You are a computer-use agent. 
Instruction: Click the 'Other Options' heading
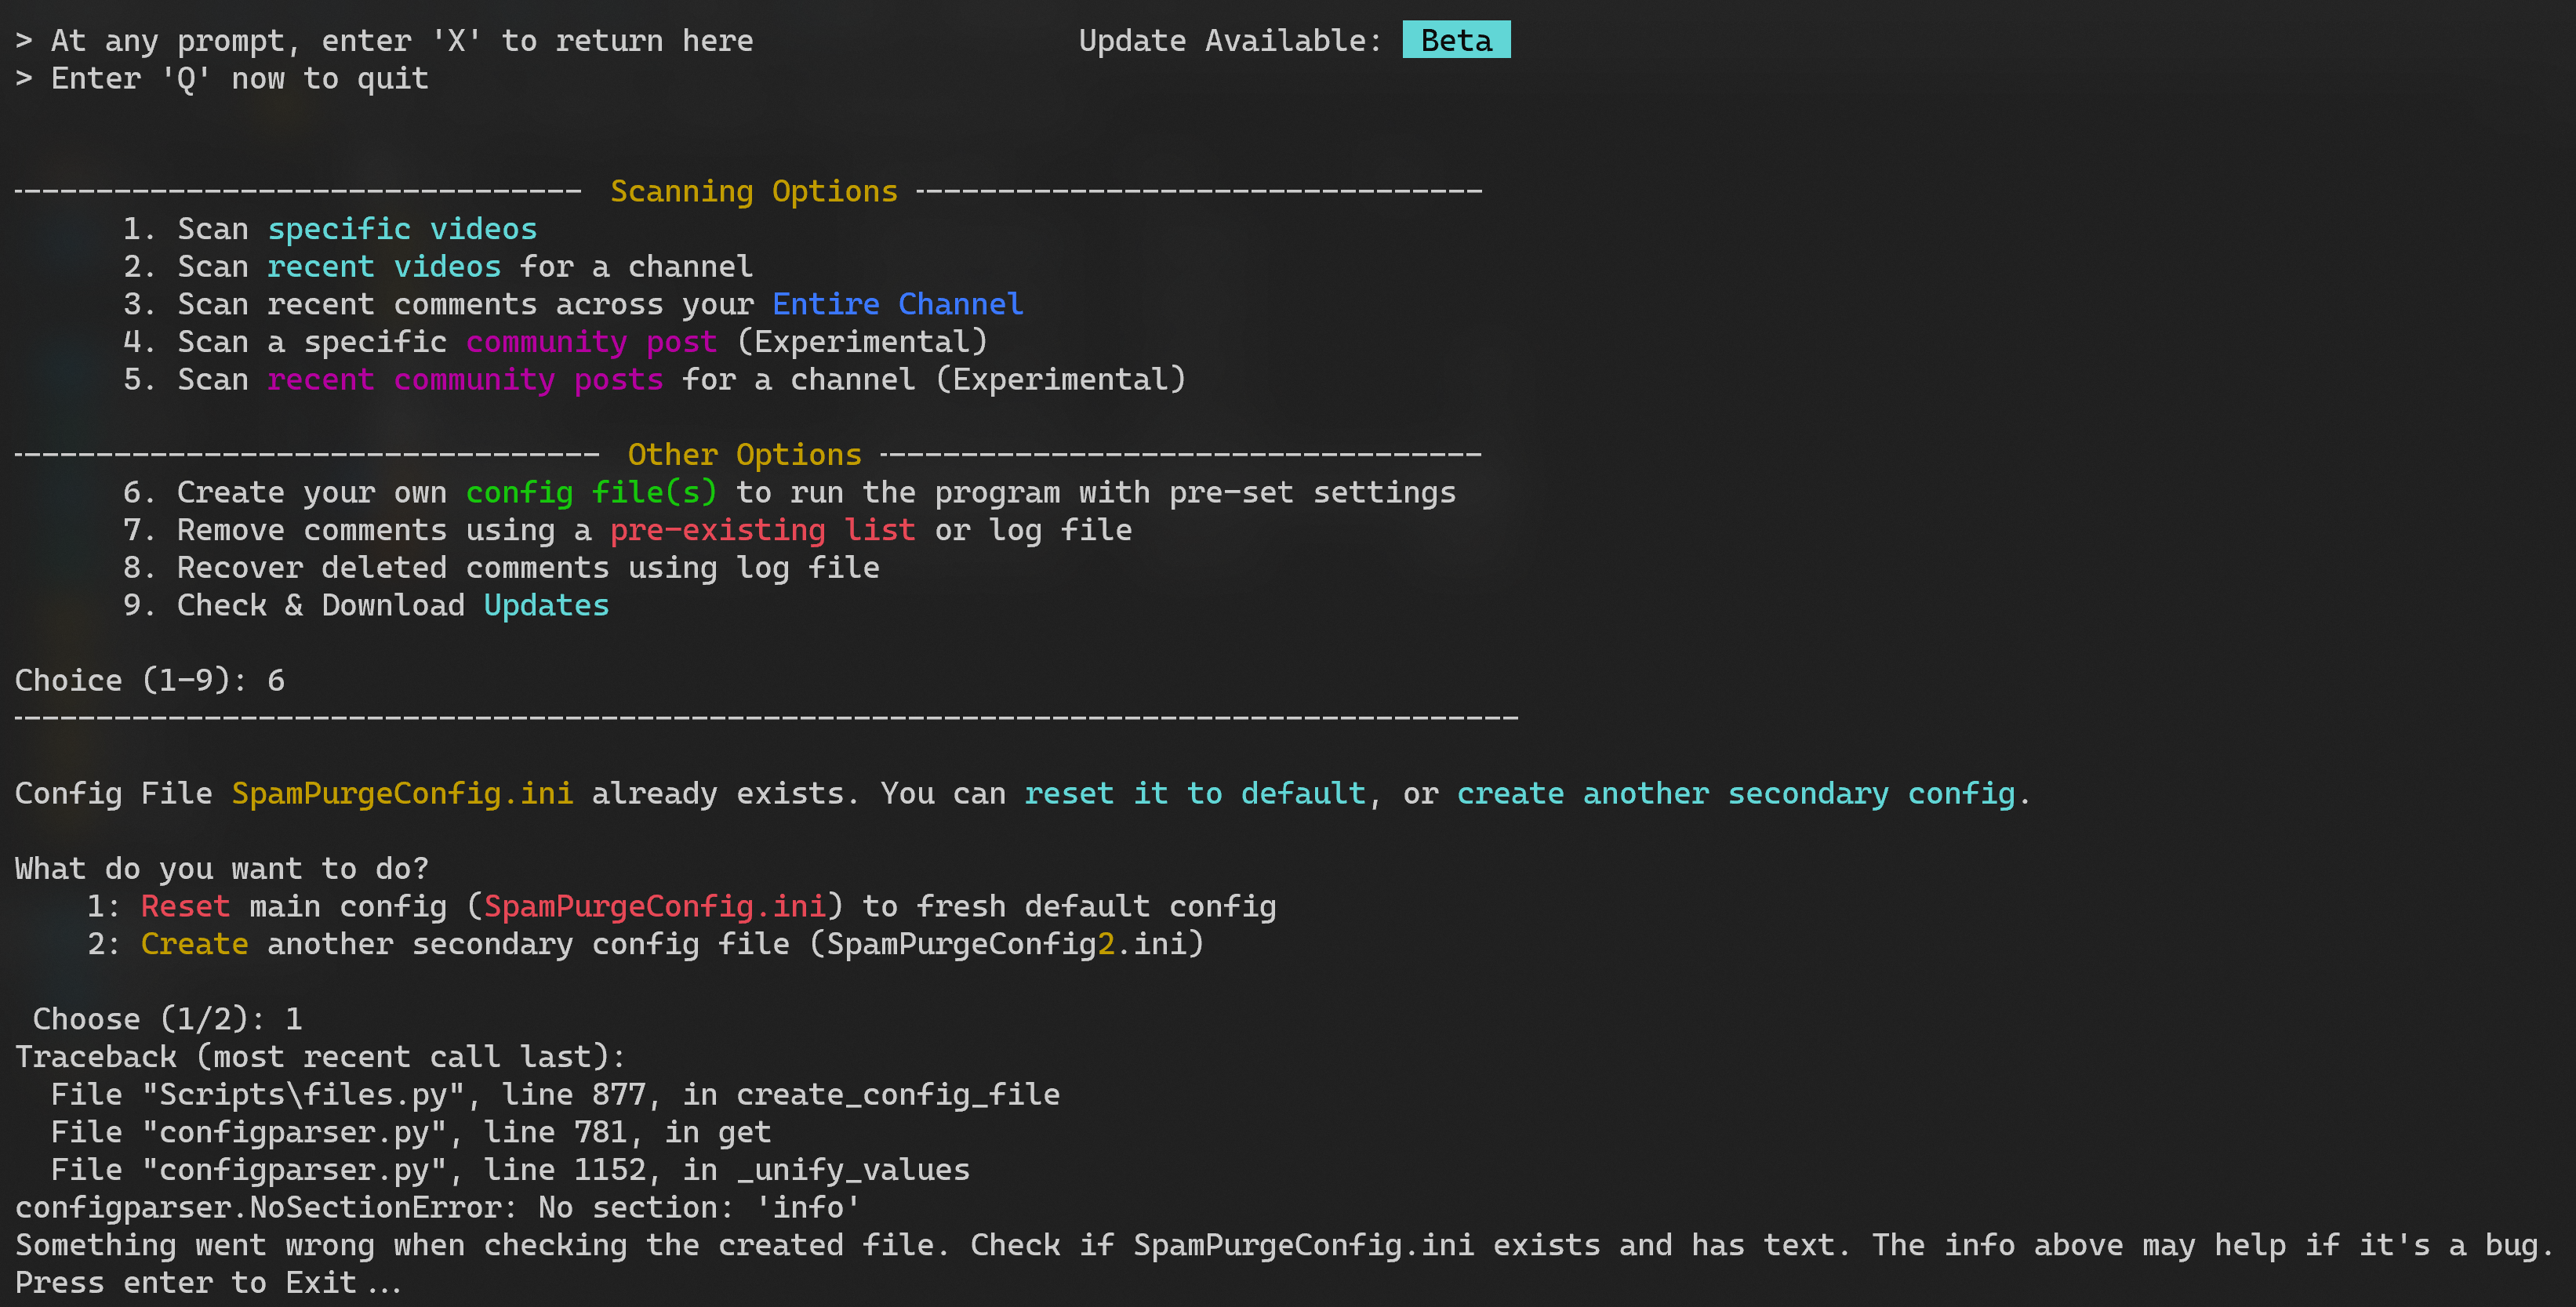click(x=744, y=455)
